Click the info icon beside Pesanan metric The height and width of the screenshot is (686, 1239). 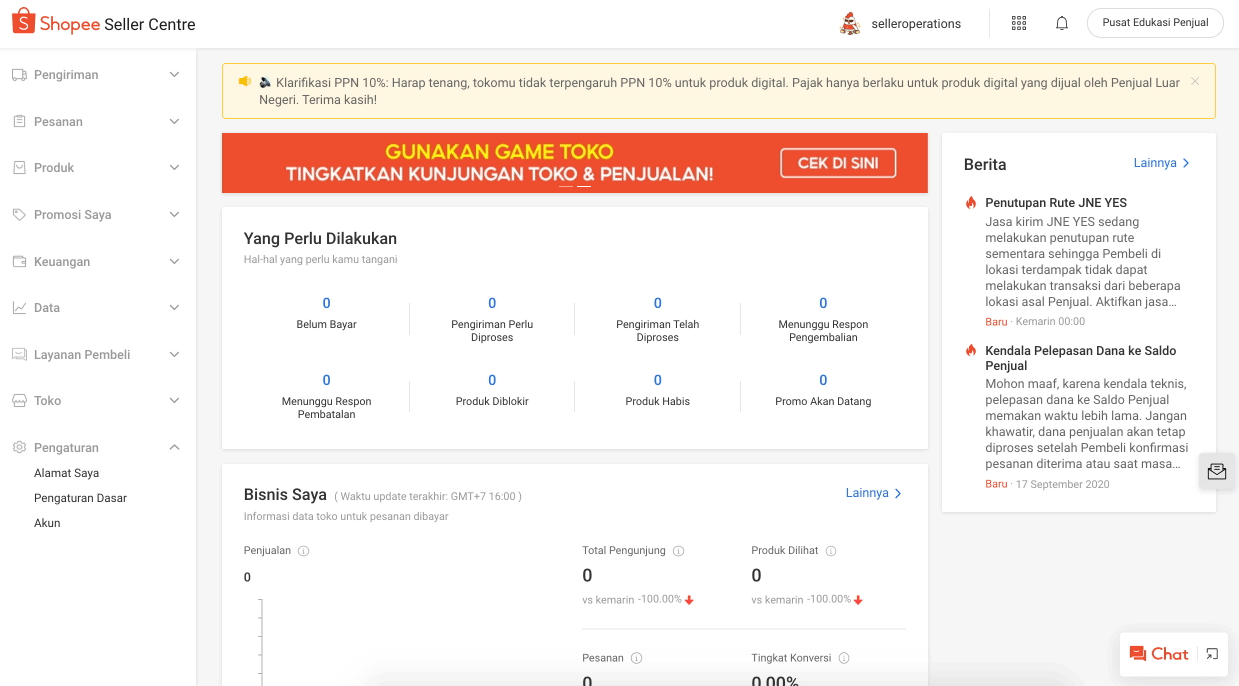[636, 658]
